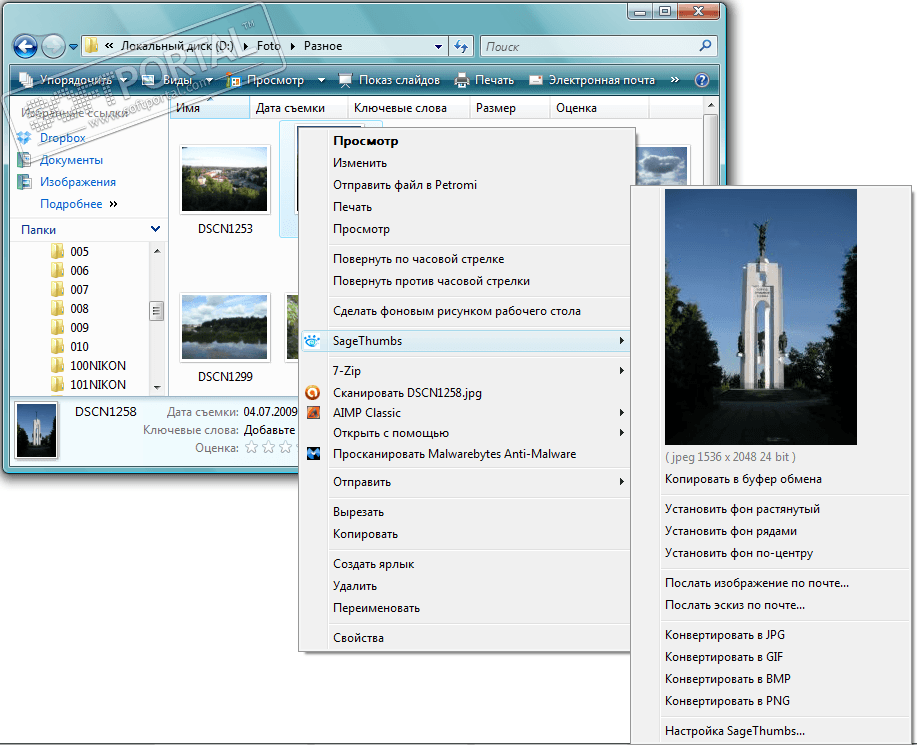The width and height of the screenshot is (917, 745).
Task: Open the address bar dropdown arrow
Action: [x=439, y=46]
